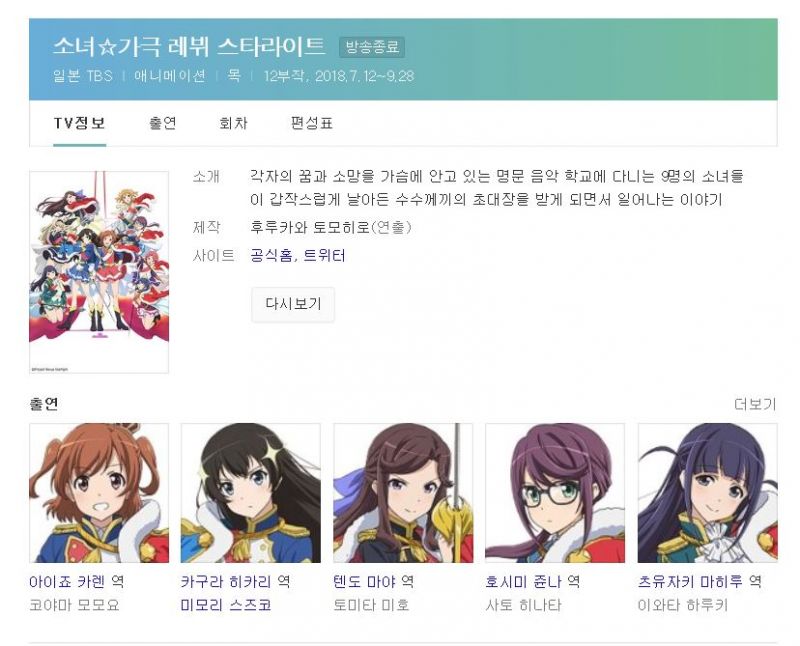This screenshot has width=800, height=646.
Task: Click the show poster thumbnail
Action: point(99,272)
